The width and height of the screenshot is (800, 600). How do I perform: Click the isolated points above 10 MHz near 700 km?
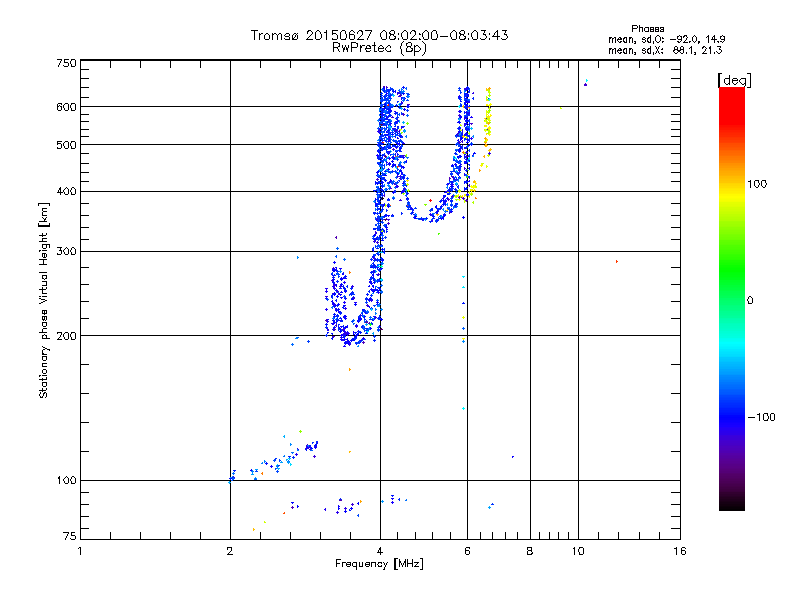coord(586,83)
